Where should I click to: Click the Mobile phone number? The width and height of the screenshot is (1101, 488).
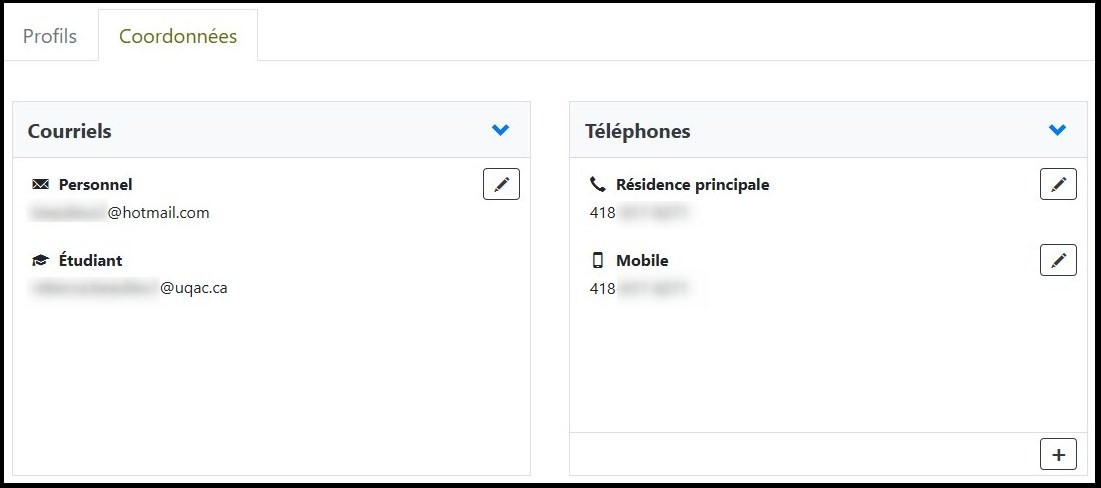[640, 289]
